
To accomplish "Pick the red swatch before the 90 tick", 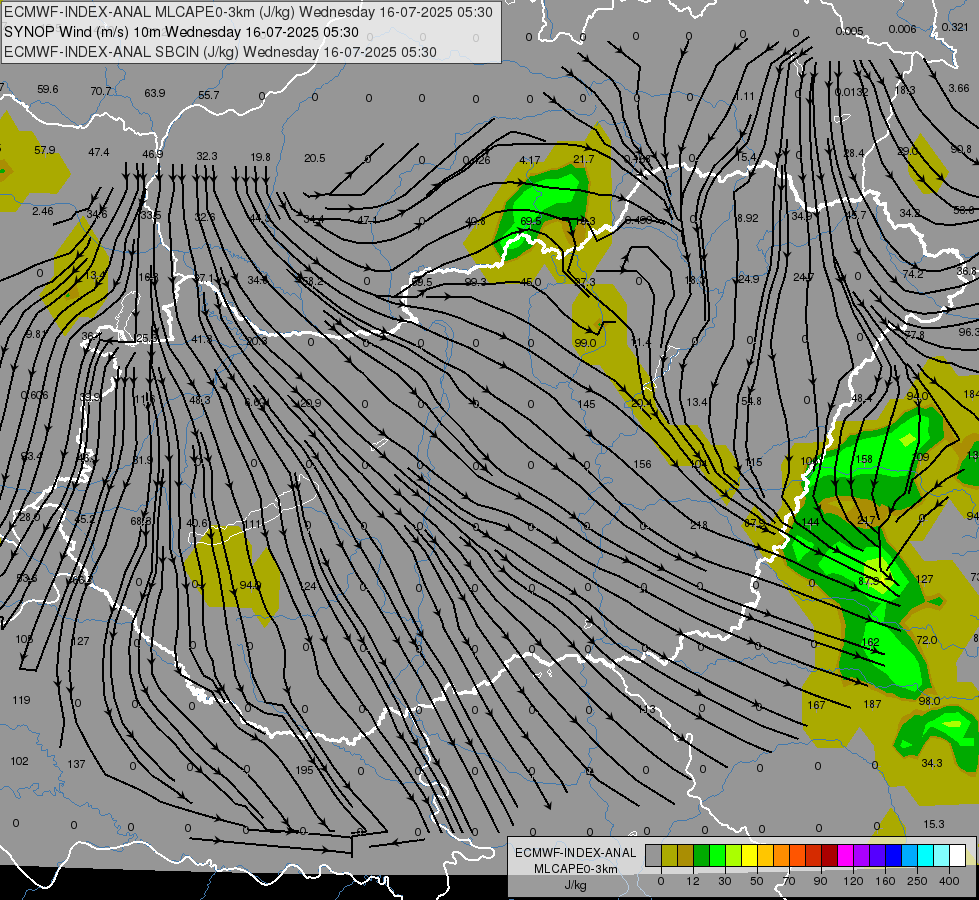I will [814, 855].
